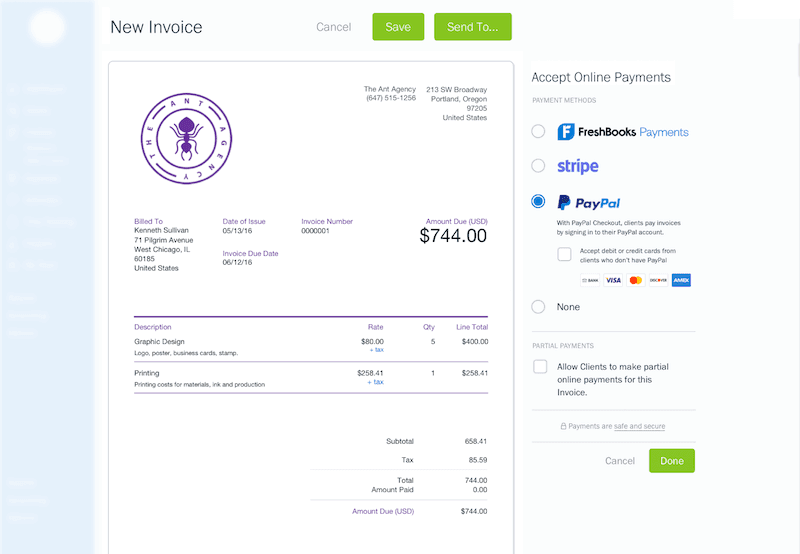Cancel the new invoice in the header

tap(333, 27)
